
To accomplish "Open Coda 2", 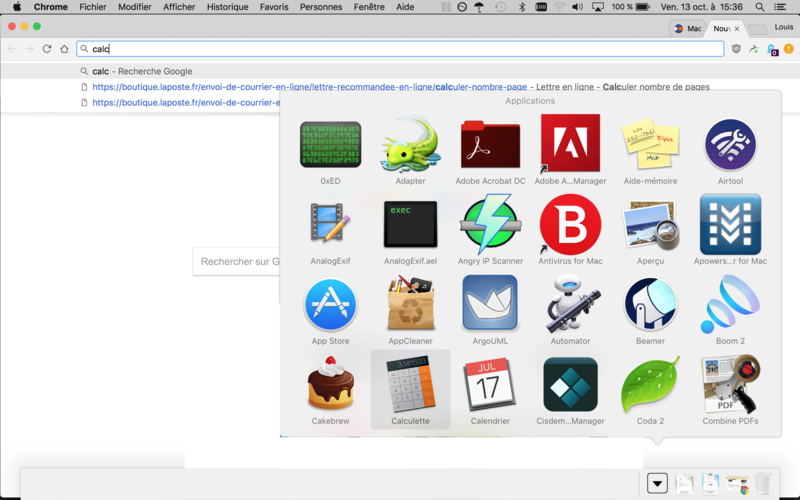I will click(x=650, y=384).
